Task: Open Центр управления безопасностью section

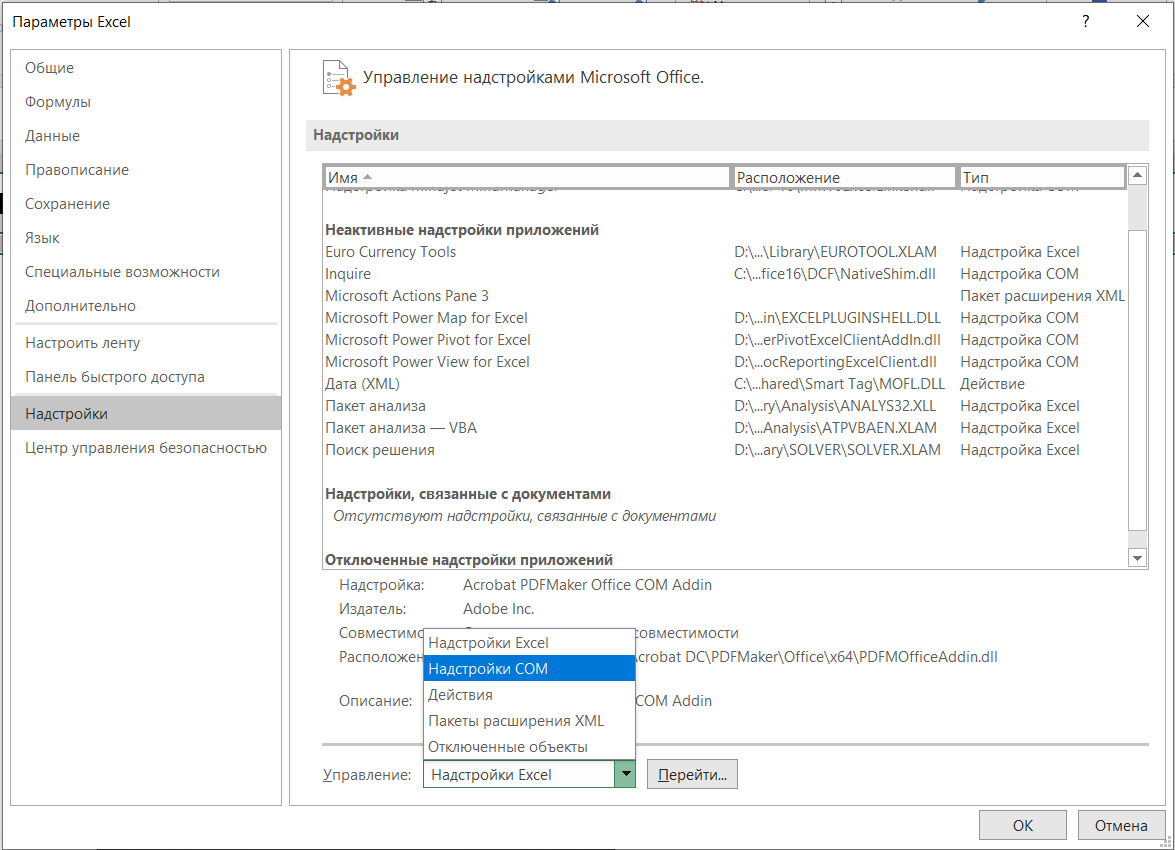Action: [x=146, y=447]
